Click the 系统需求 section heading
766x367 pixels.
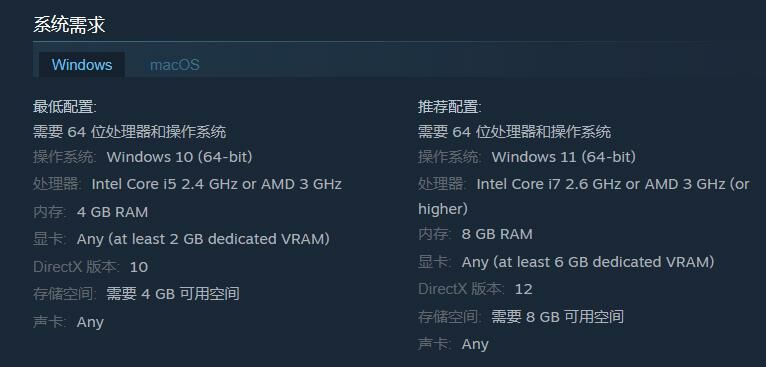tap(69, 24)
